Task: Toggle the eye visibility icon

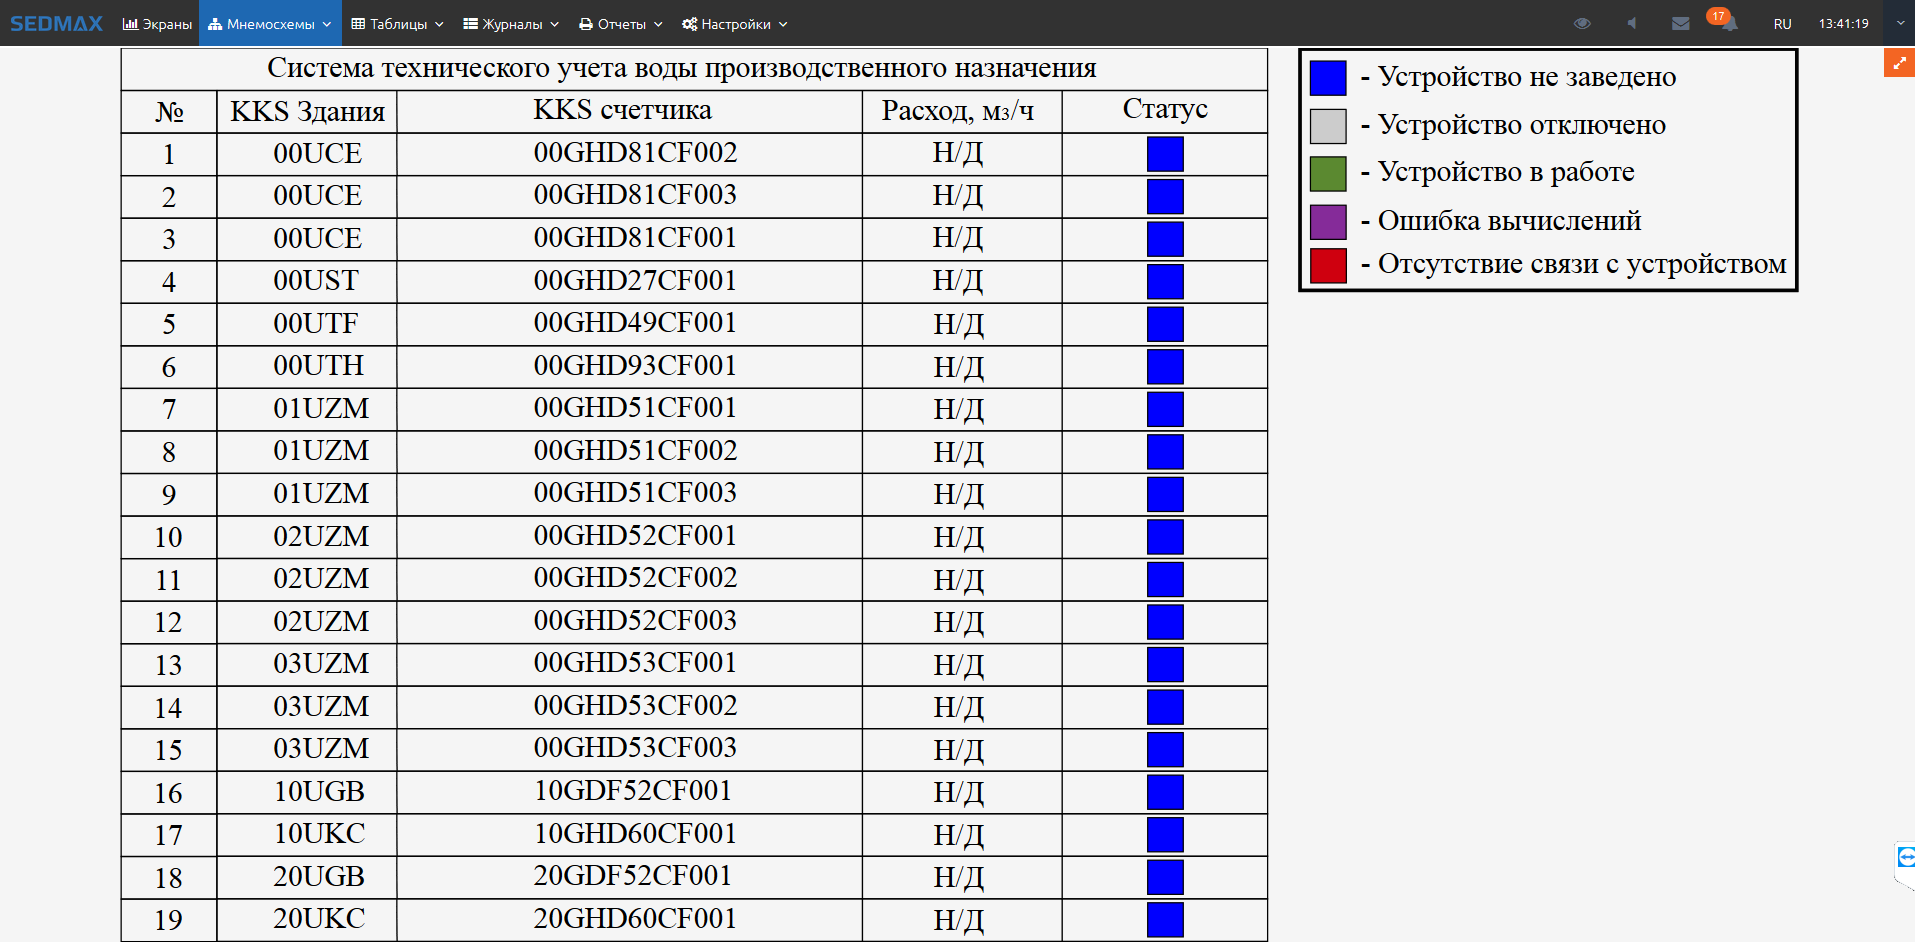Action: point(1582,23)
